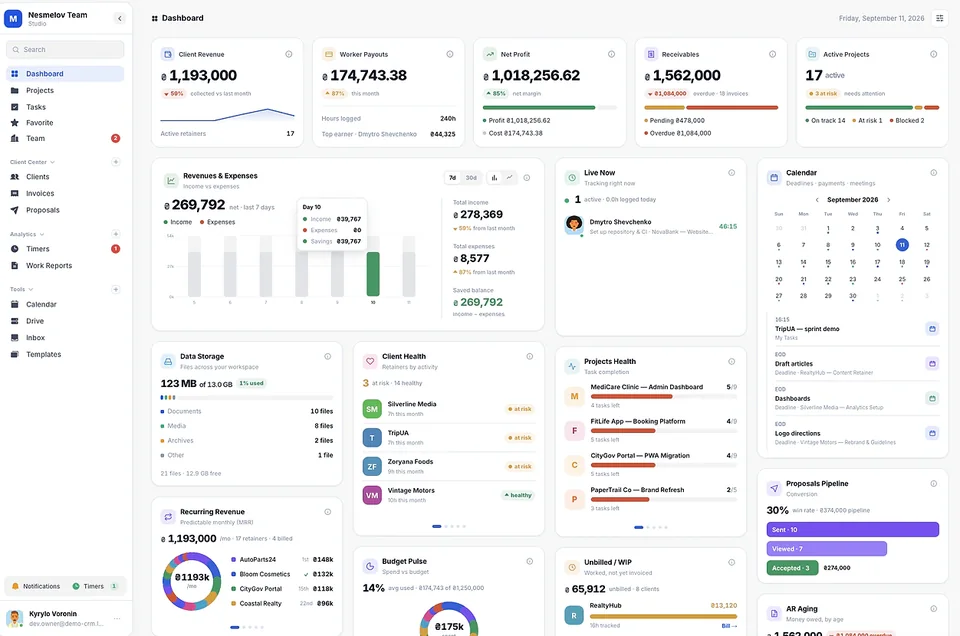Collapse the Tools section

(x=21, y=290)
